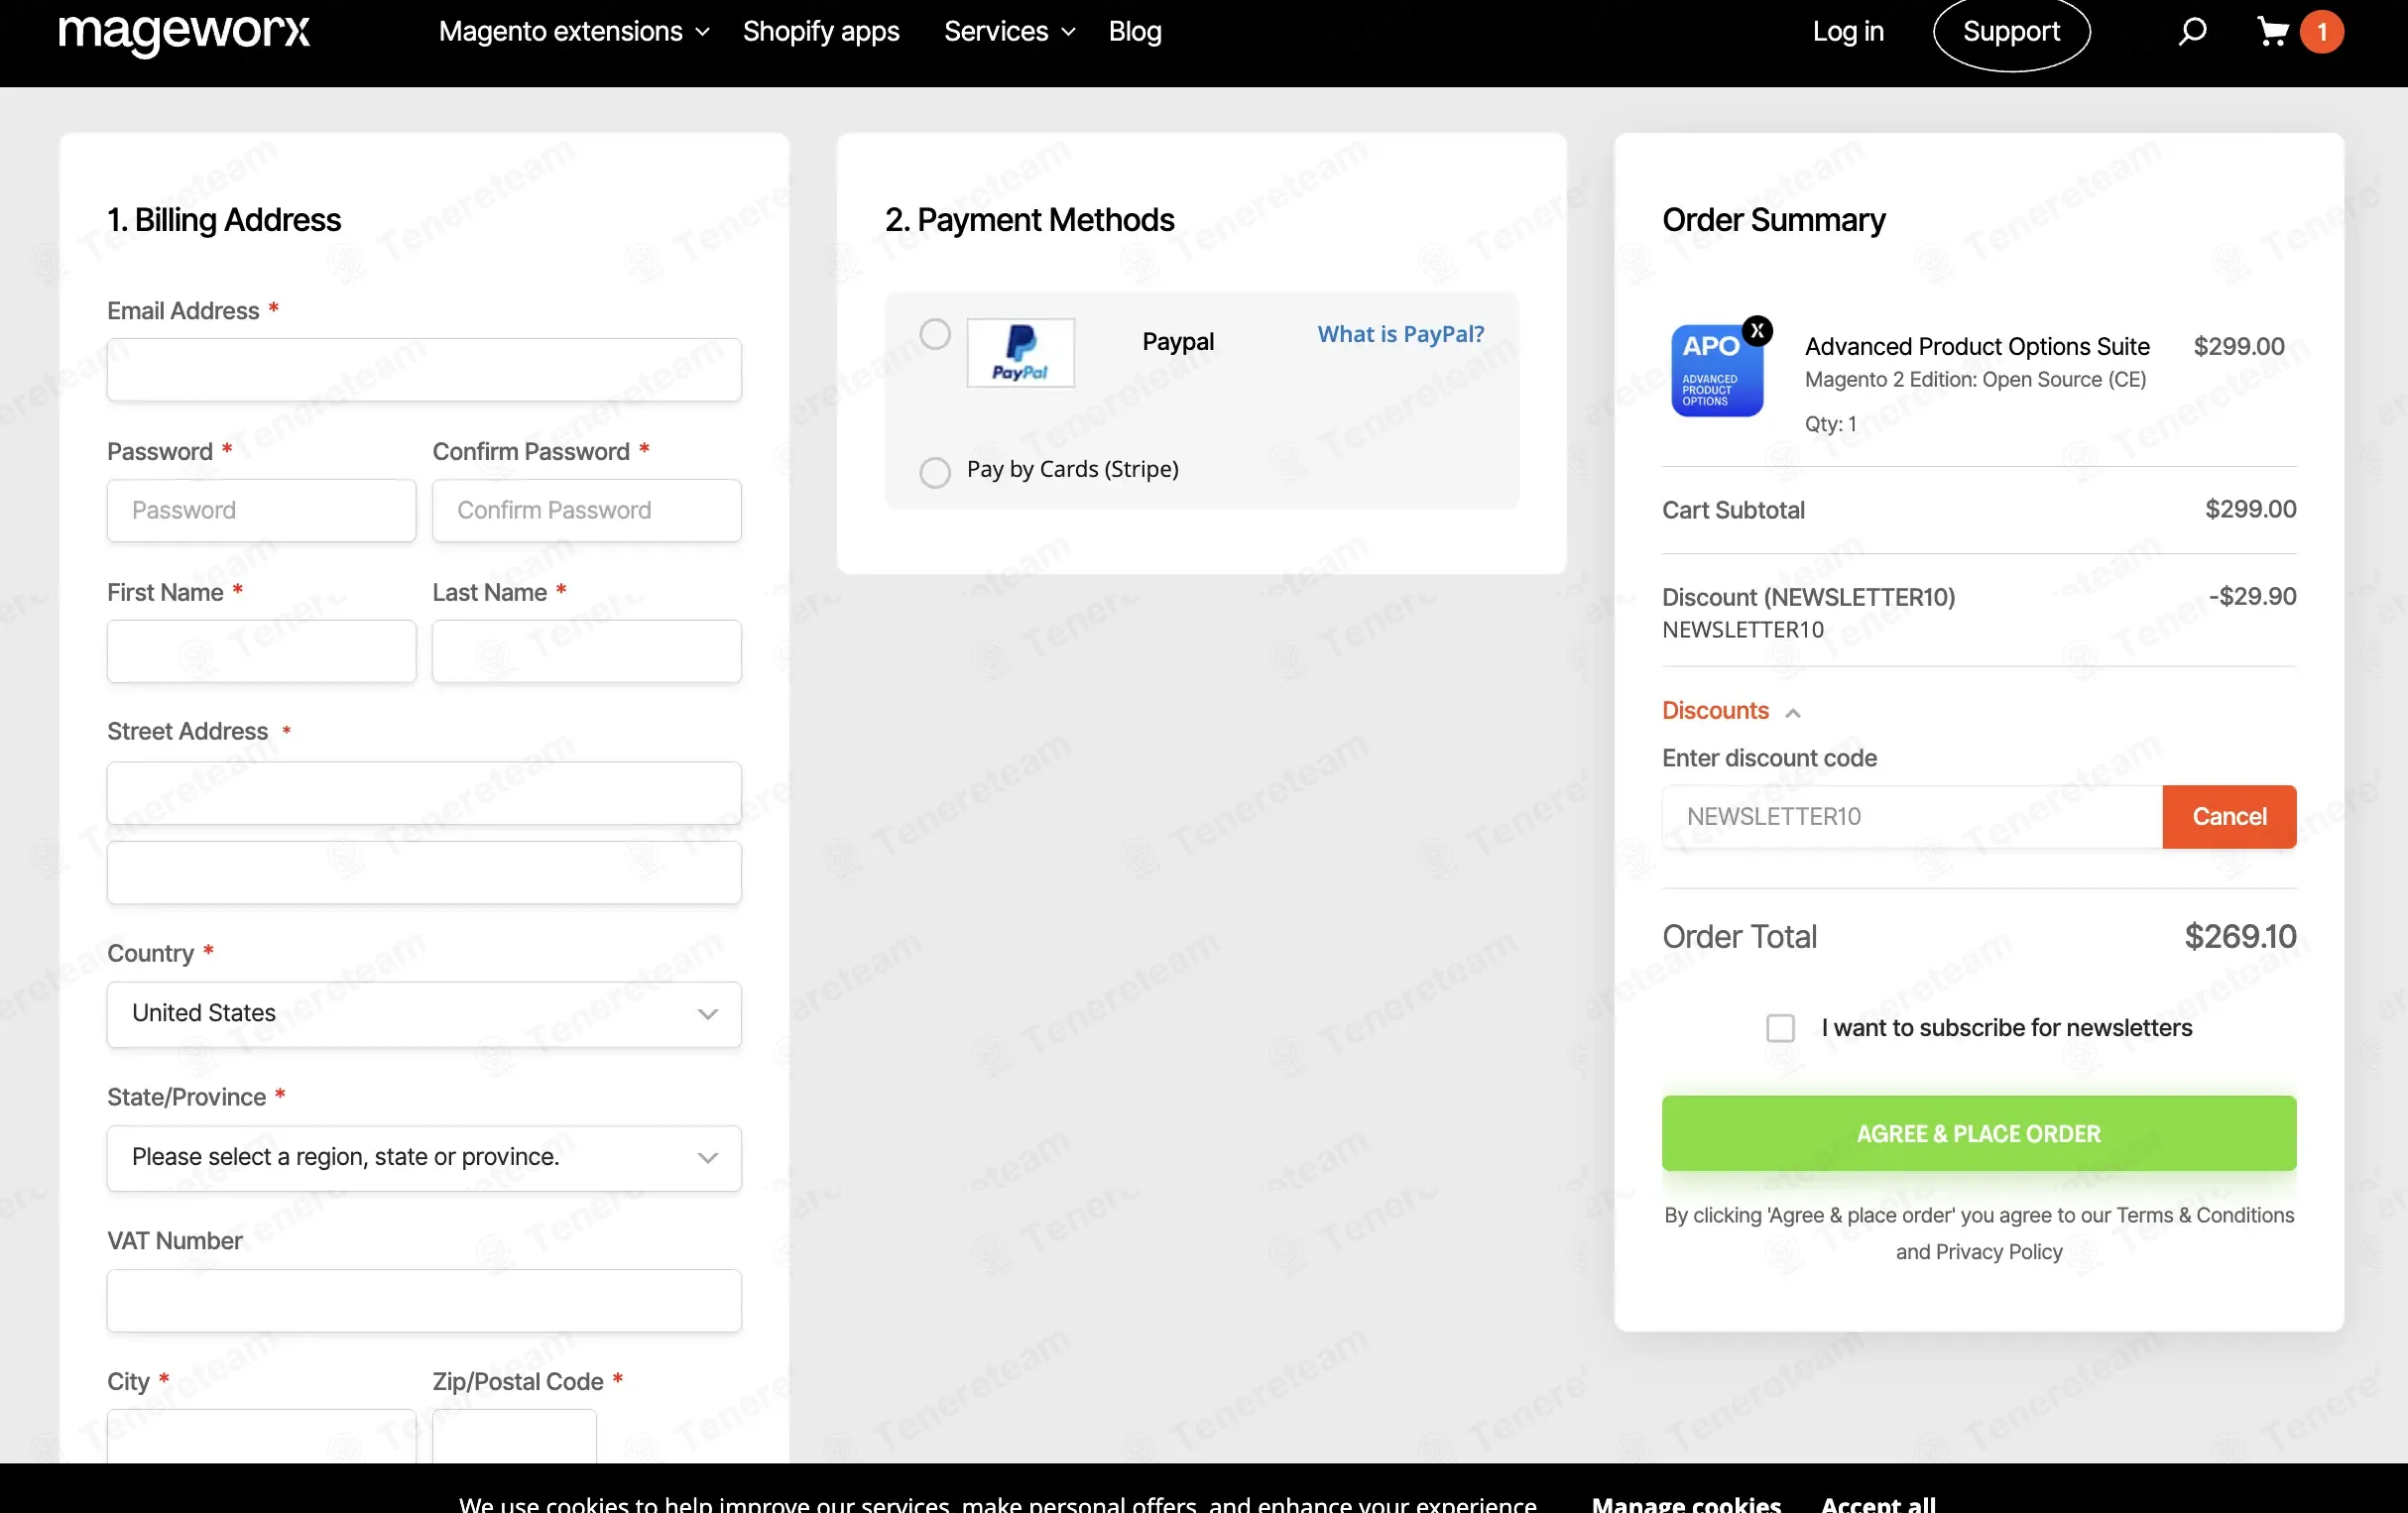This screenshot has height=1513, width=2408.
Task: Click the discount amount -$29.90
Action: [2252, 597]
